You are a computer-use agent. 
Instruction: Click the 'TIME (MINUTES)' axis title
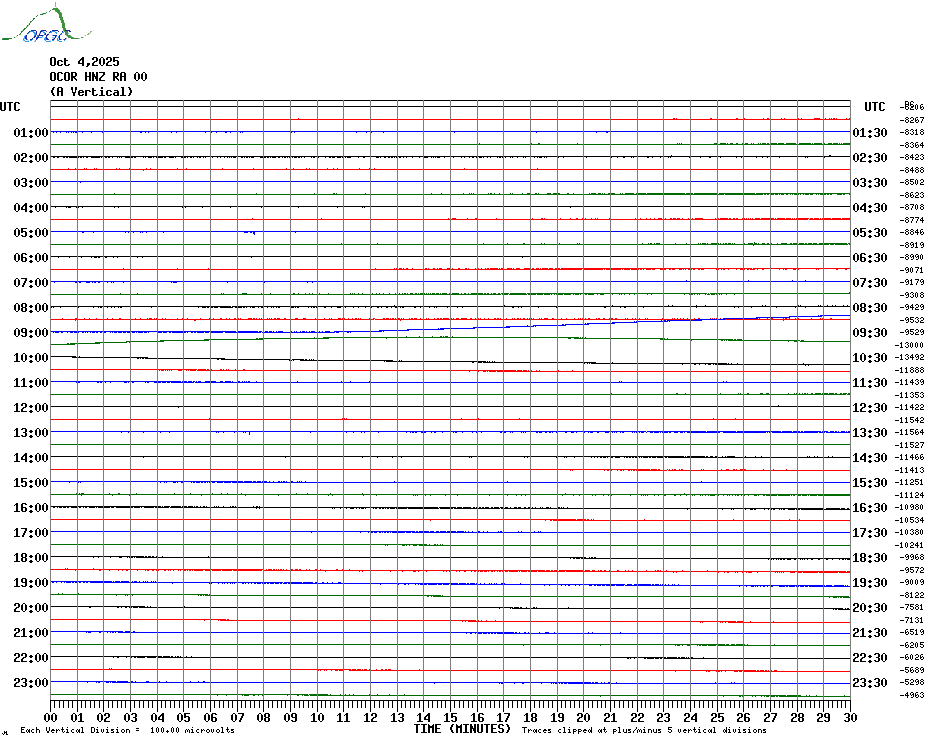[462, 729]
